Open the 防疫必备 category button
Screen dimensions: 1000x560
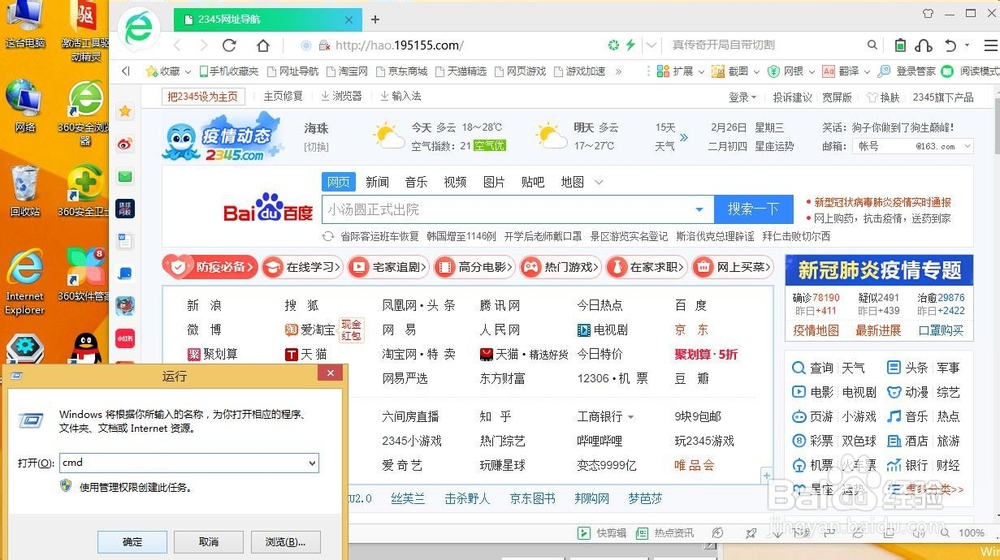210,267
